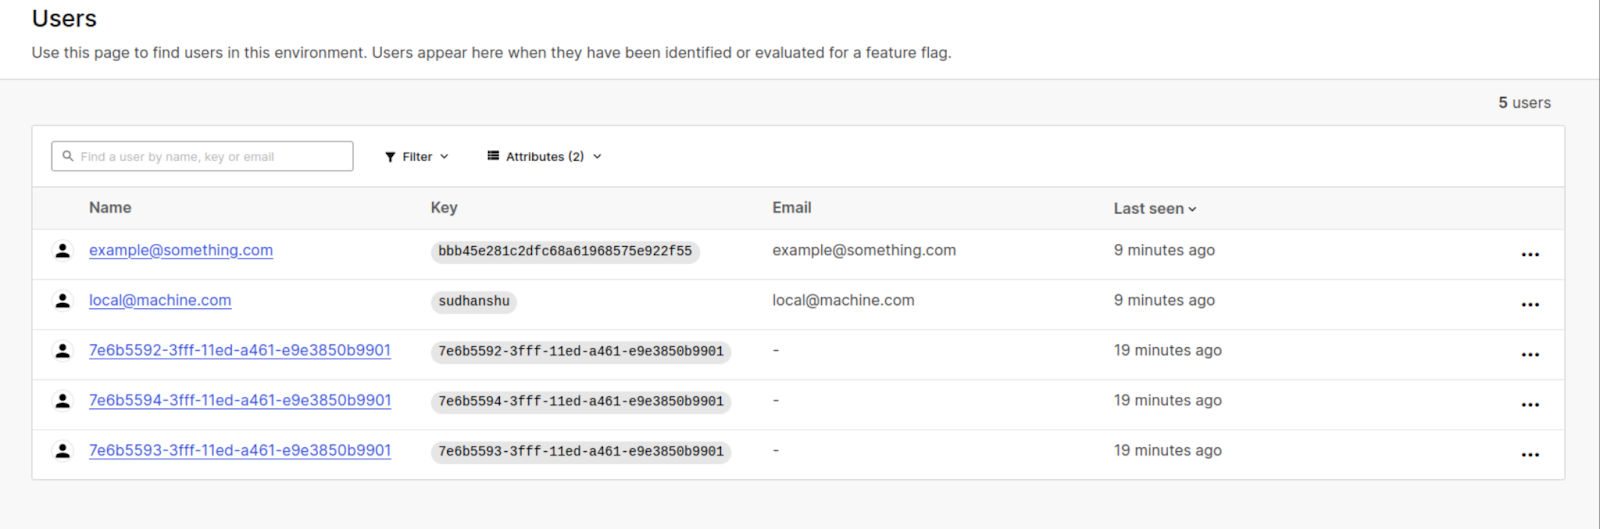Click avatar icon for example@something.com user
Screen dimensions: 1600x529
tap(62, 251)
